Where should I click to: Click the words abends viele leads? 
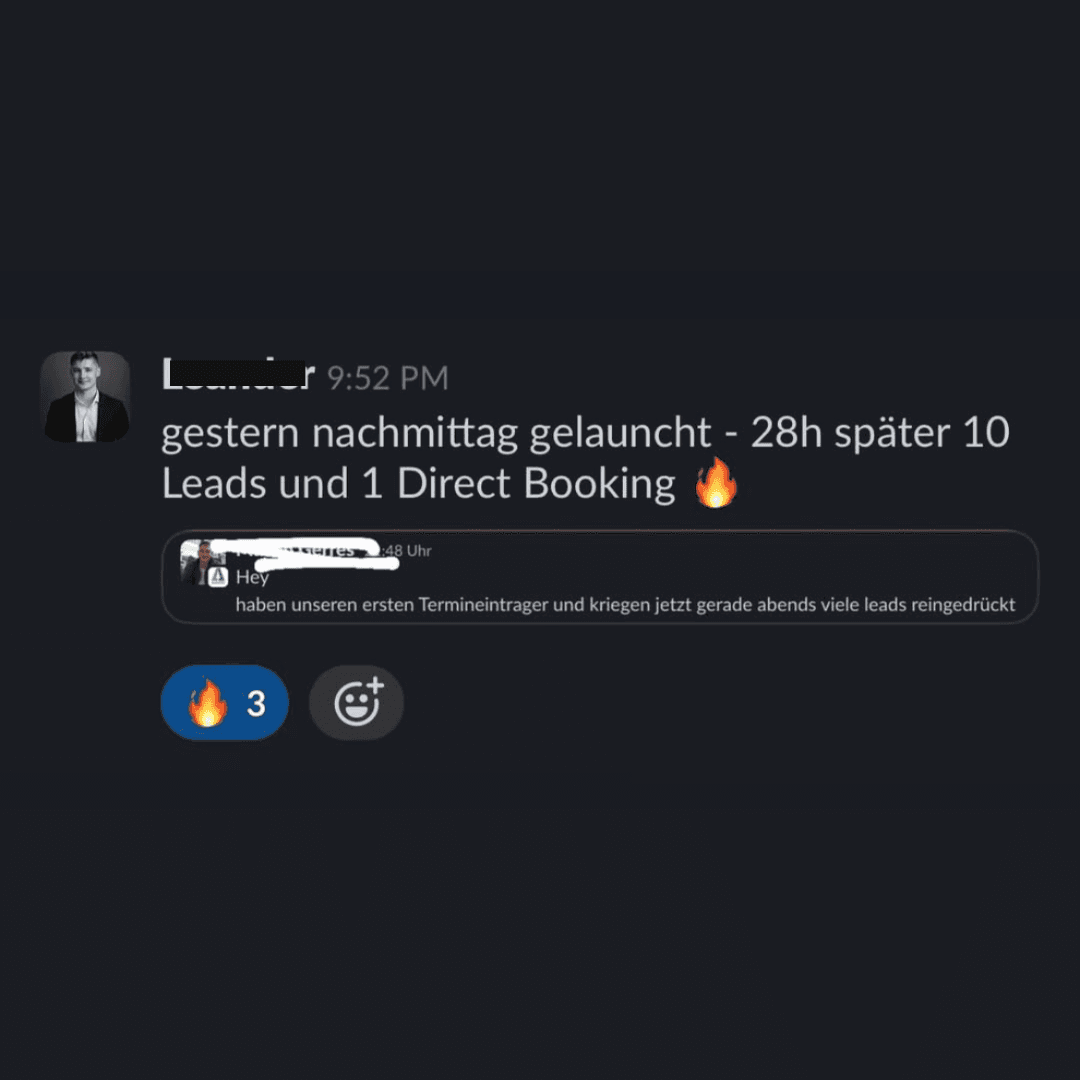pos(831,605)
